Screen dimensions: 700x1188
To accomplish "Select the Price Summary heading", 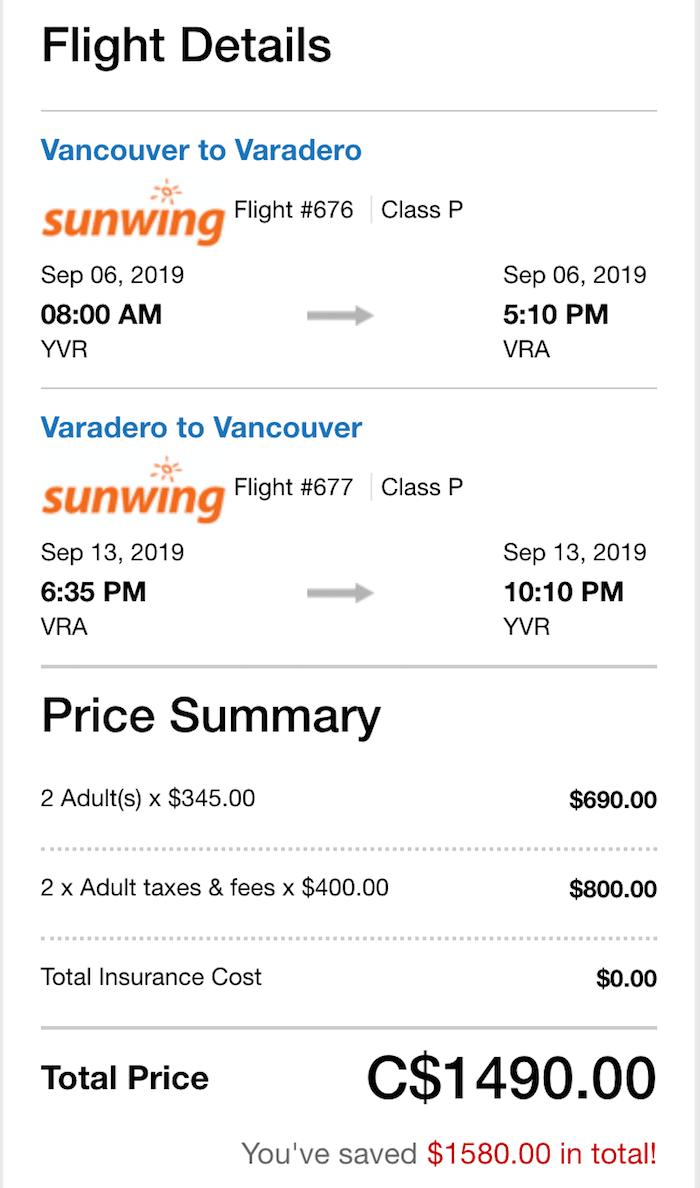I will pyautogui.click(x=211, y=716).
